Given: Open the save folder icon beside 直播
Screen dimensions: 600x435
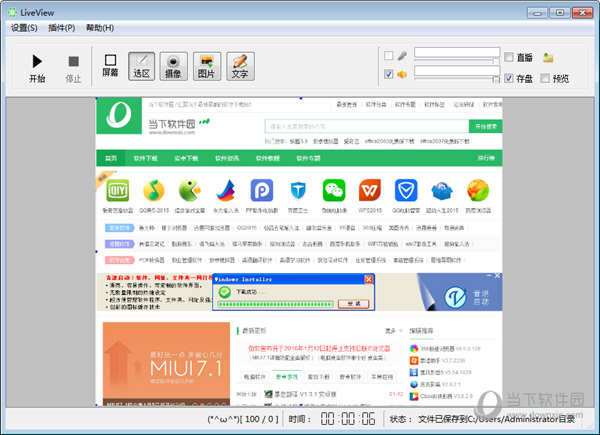Looking at the screenshot, I should click(x=548, y=58).
